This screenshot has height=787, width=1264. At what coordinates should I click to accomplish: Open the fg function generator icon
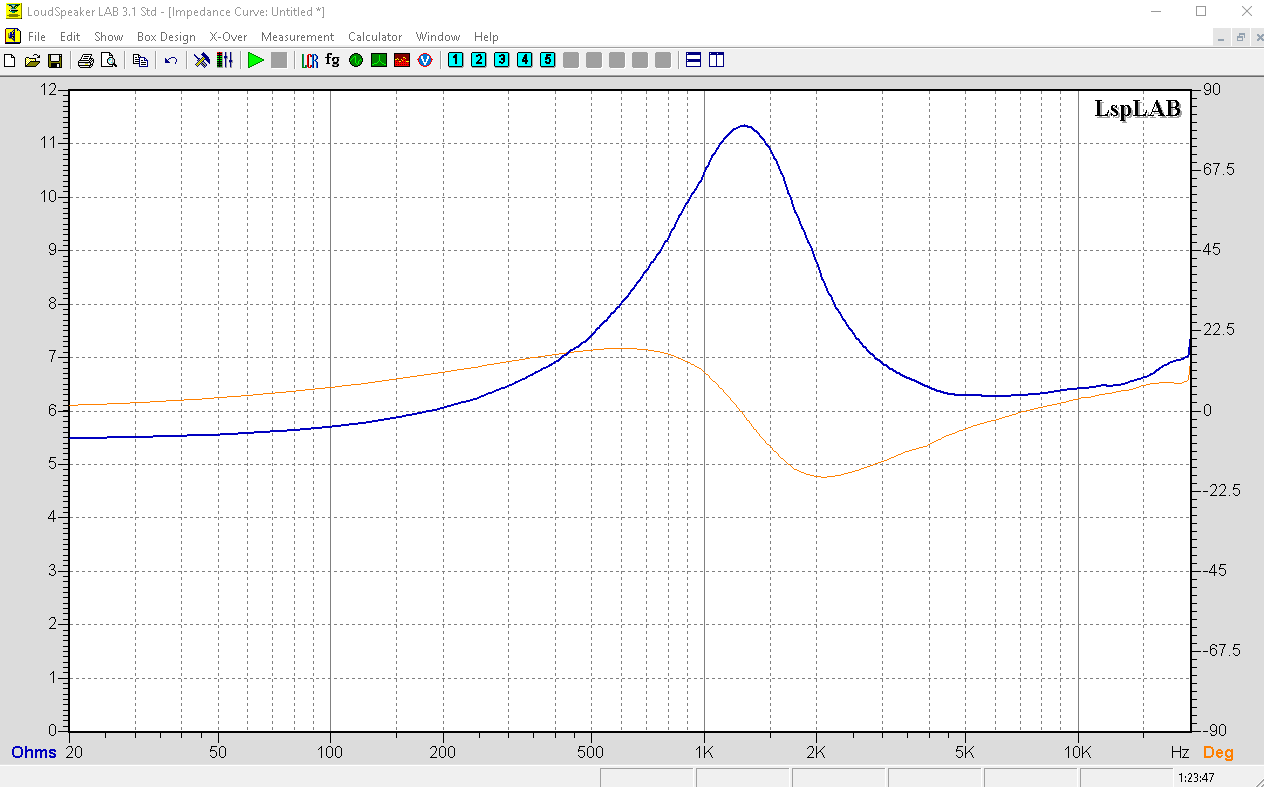333,60
